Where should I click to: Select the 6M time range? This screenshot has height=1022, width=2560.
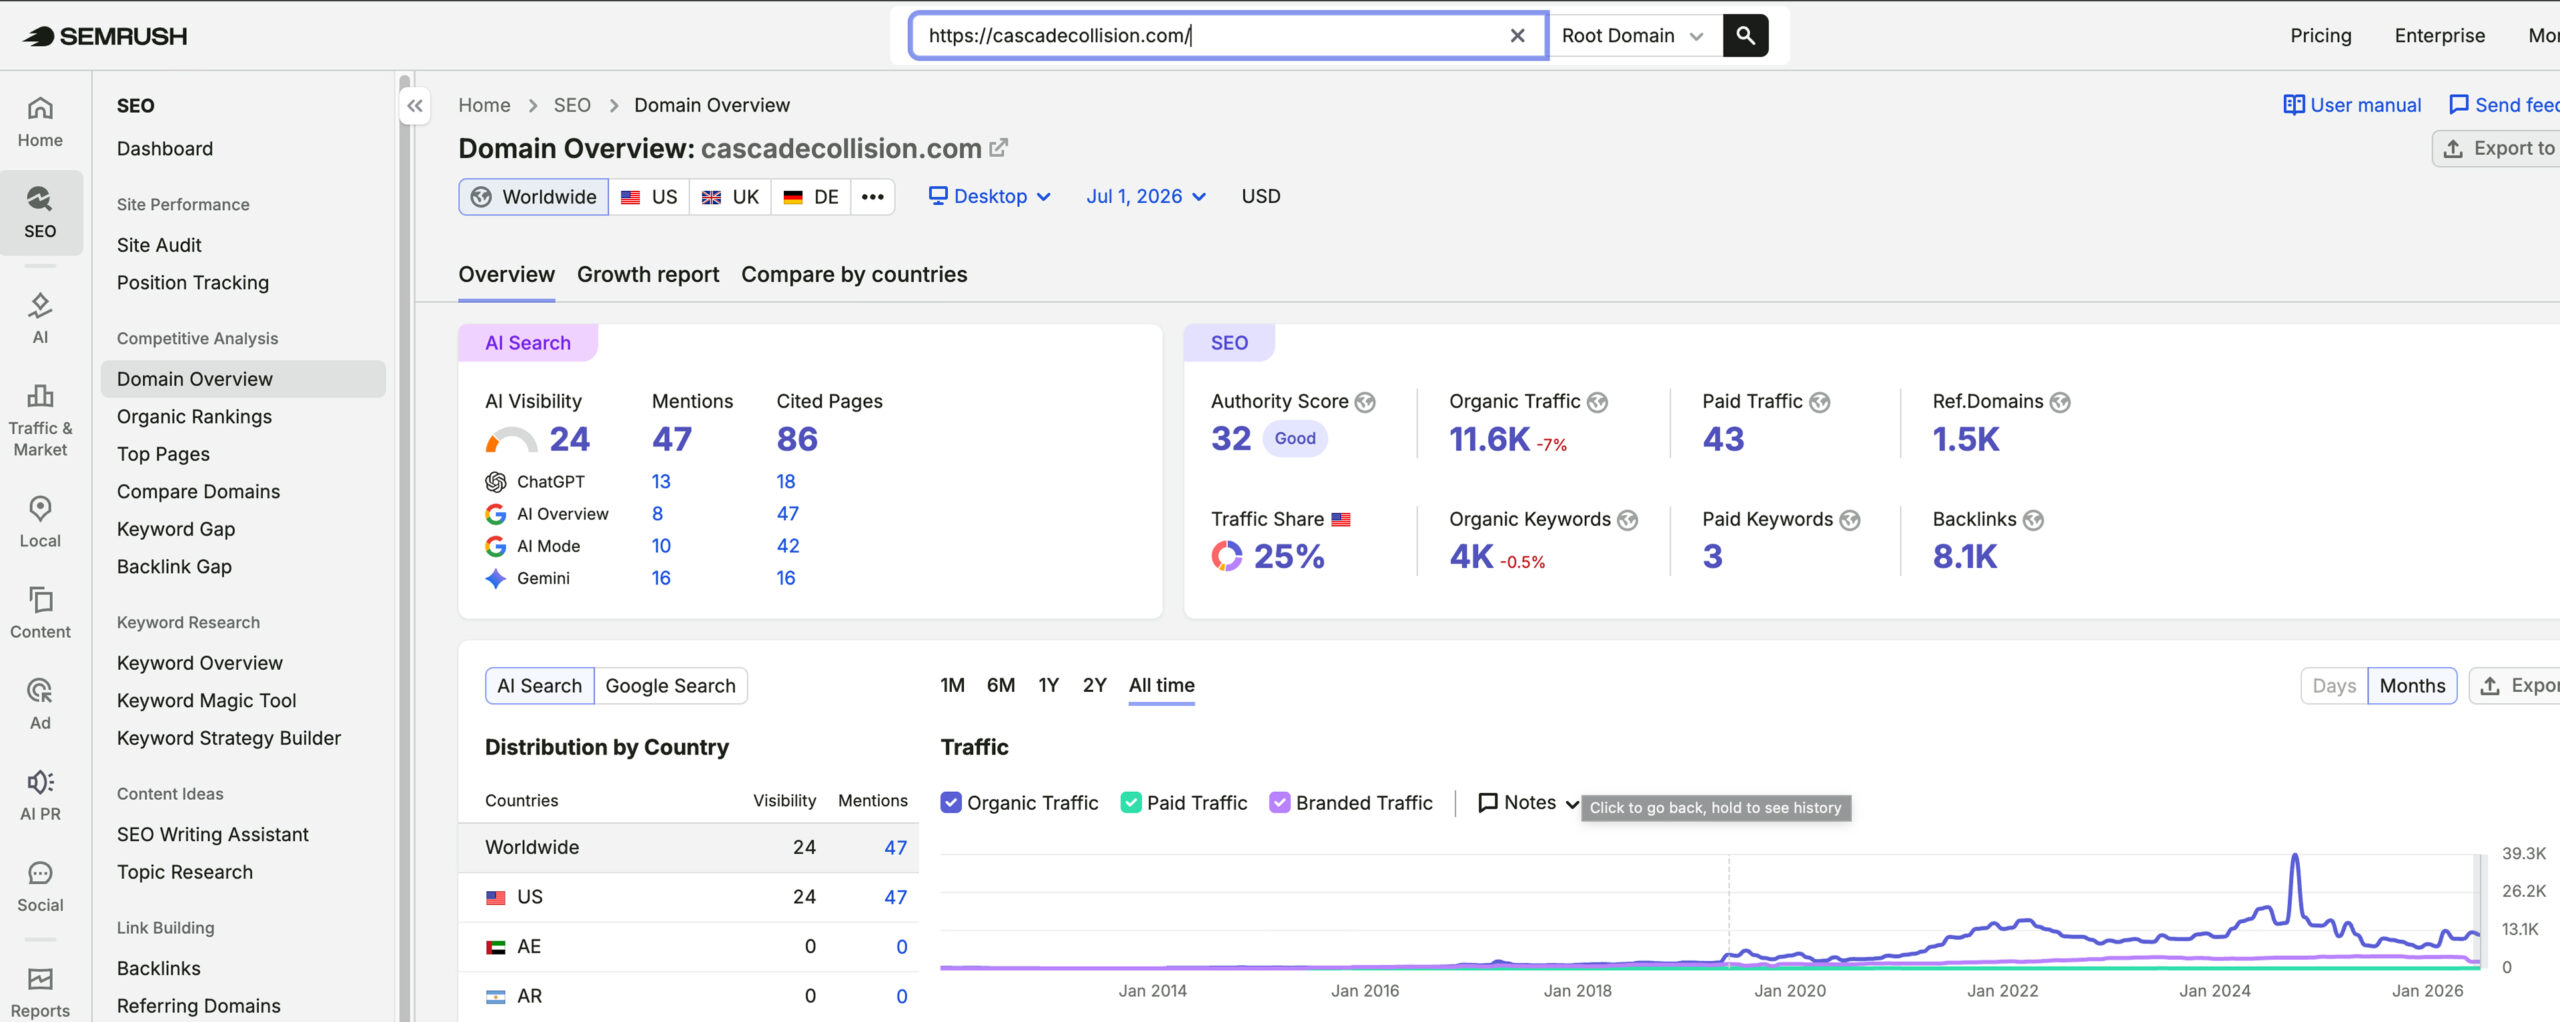tap(1001, 686)
